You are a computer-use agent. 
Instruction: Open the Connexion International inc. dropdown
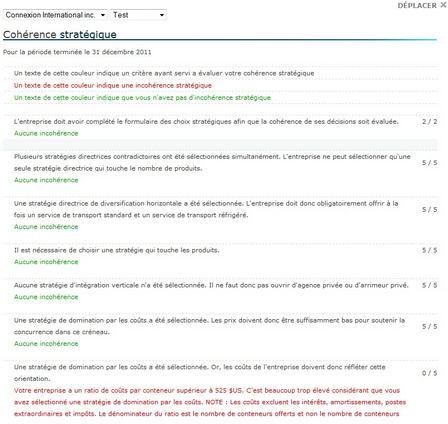(55, 15)
